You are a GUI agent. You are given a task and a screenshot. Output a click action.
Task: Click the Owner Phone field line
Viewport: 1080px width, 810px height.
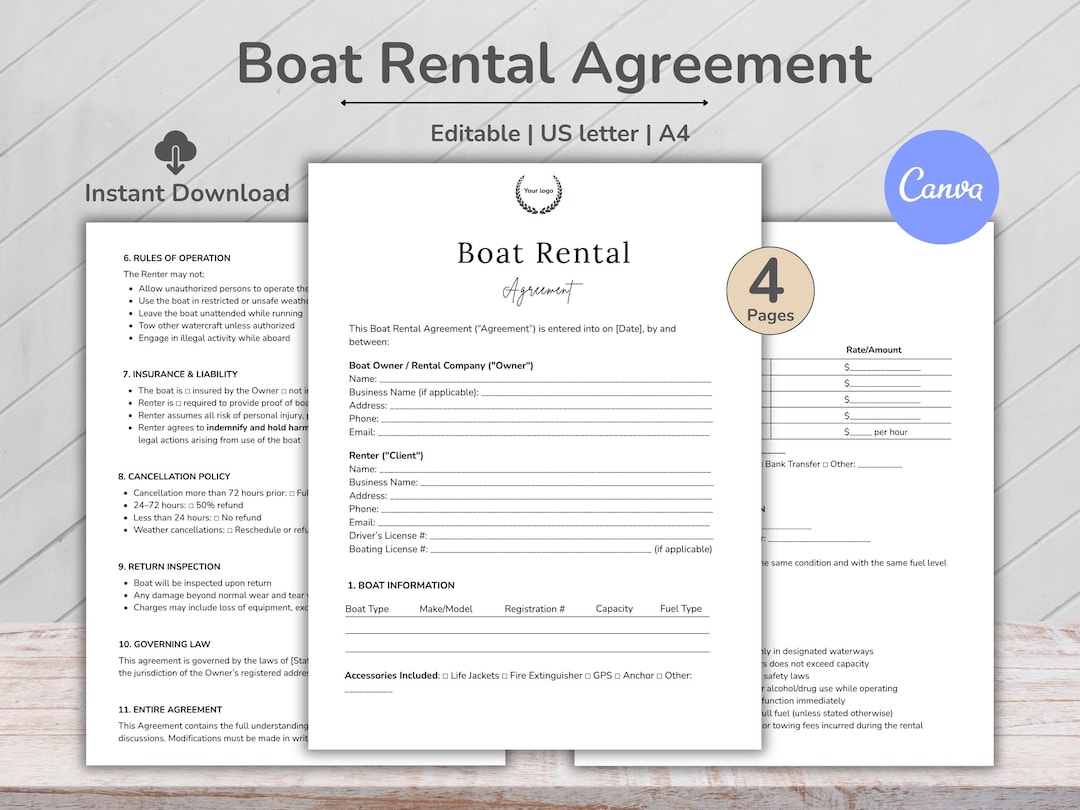547,419
